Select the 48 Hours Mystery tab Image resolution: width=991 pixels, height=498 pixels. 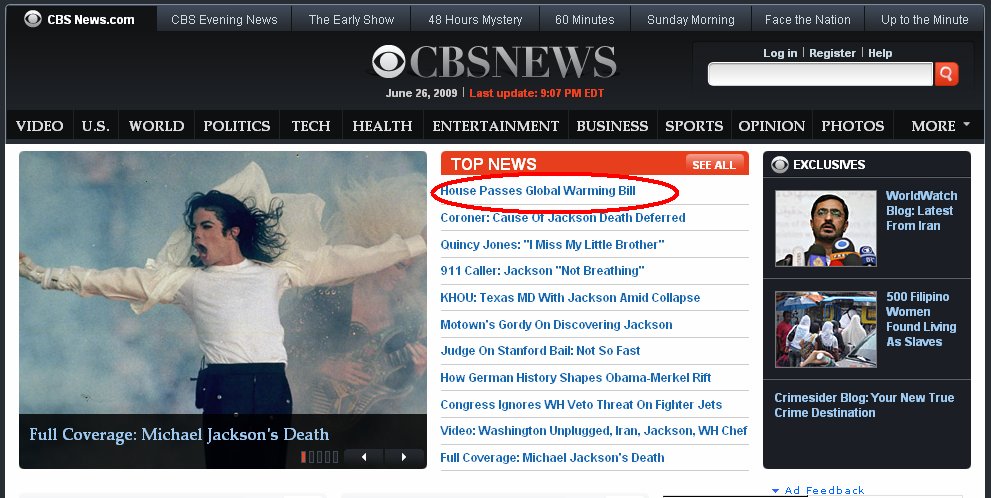[475, 20]
